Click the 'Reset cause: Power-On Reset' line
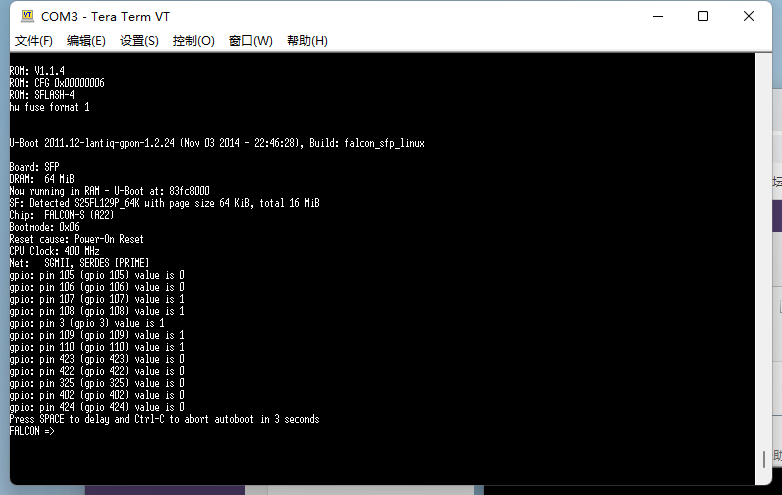 (76, 239)
